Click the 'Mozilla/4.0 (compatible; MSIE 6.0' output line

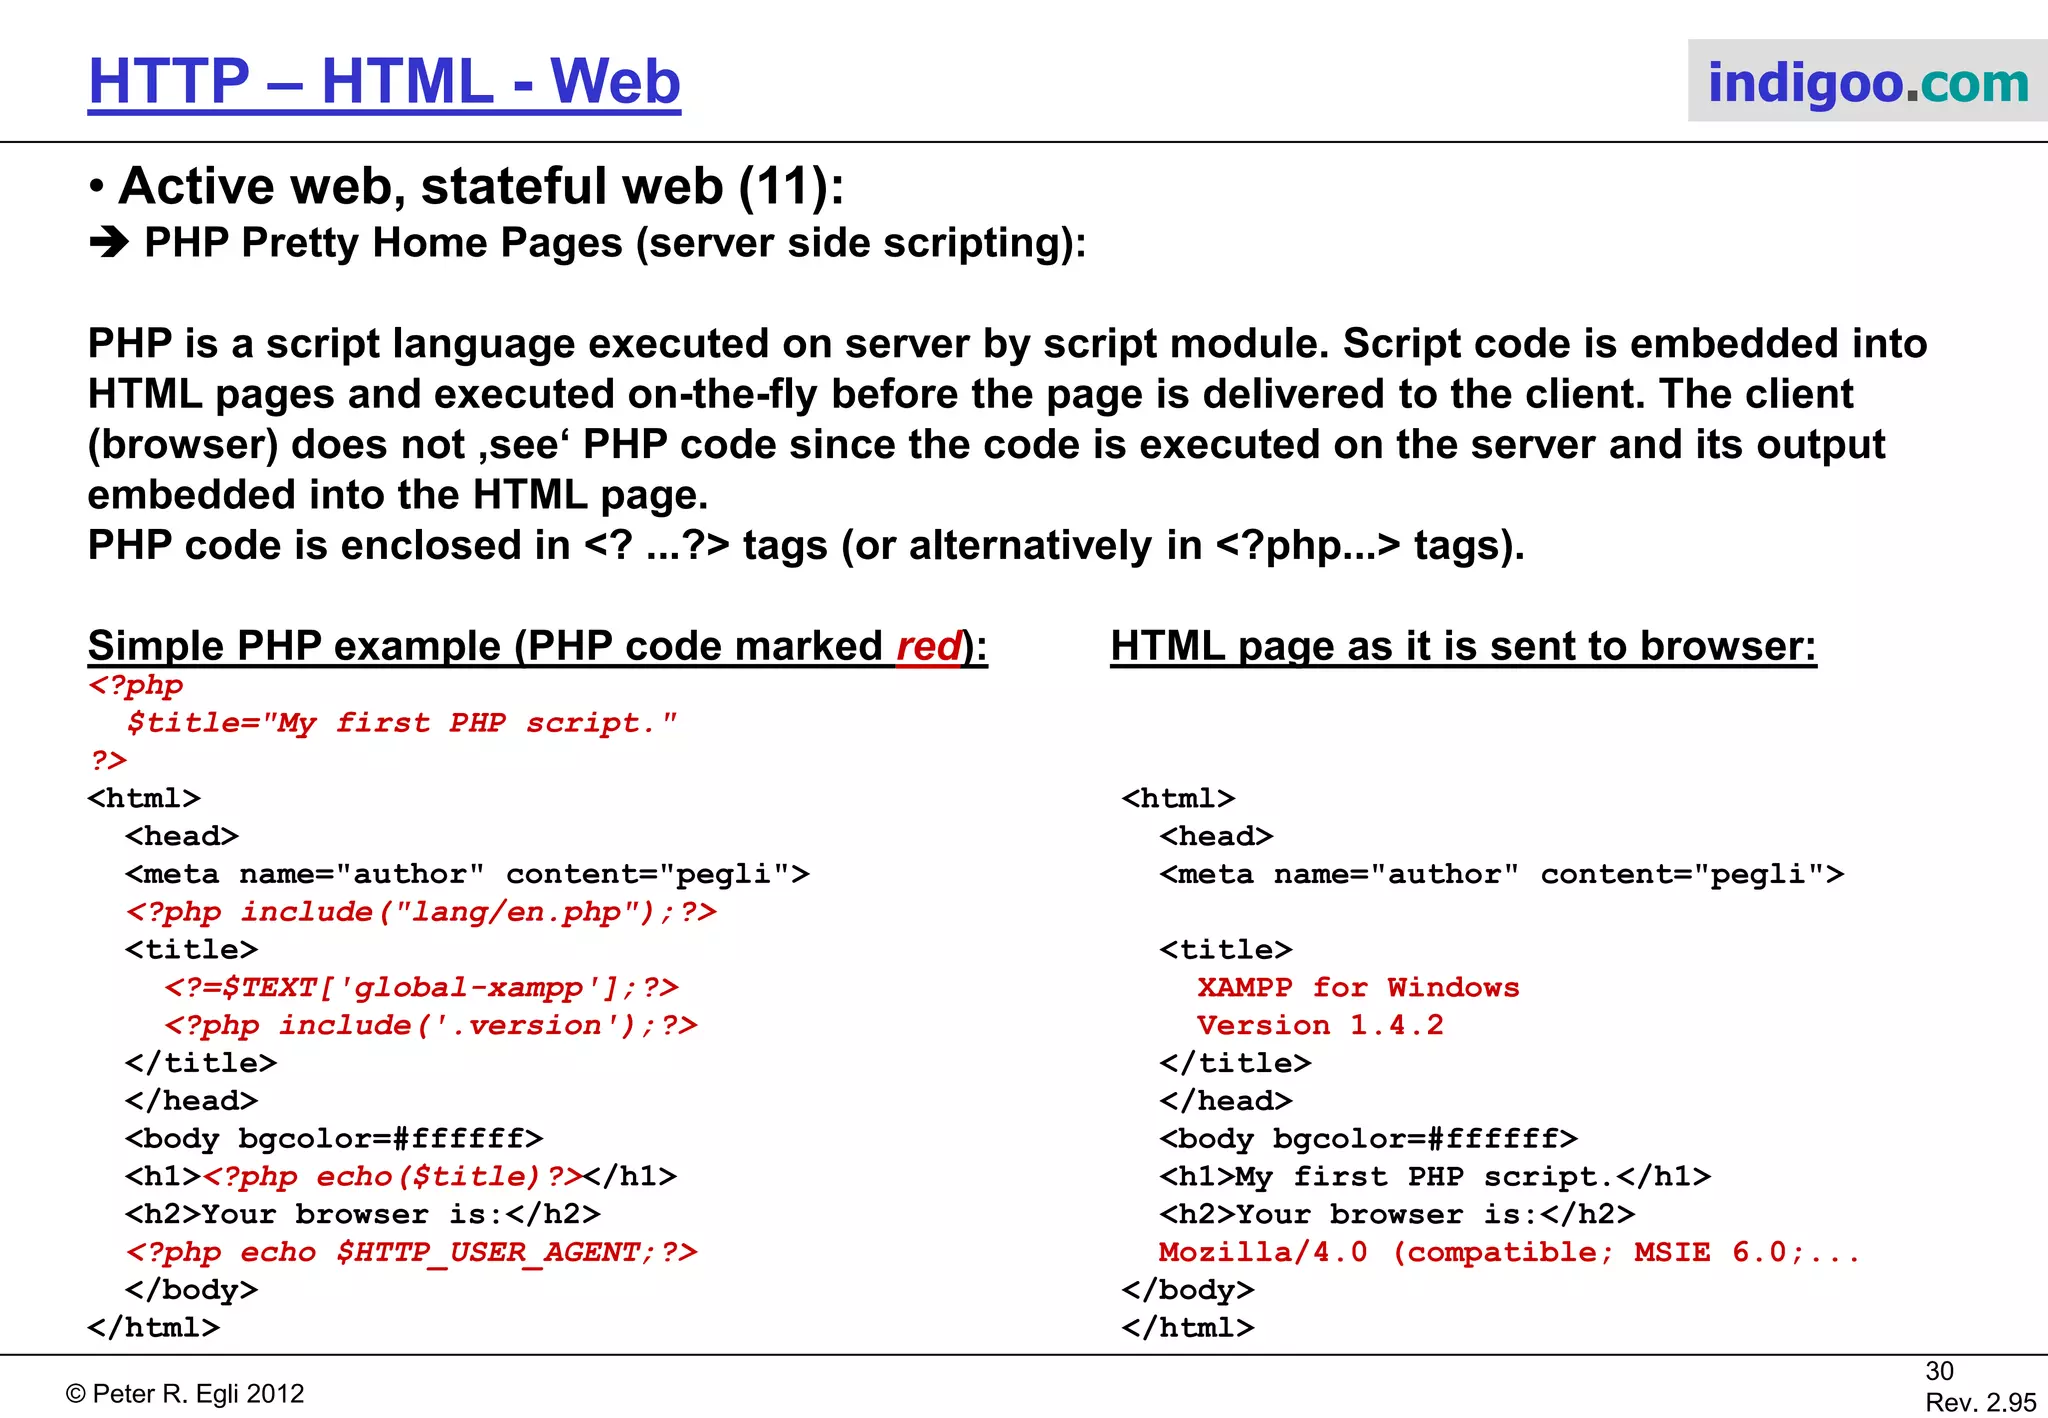point(1508,1253)
